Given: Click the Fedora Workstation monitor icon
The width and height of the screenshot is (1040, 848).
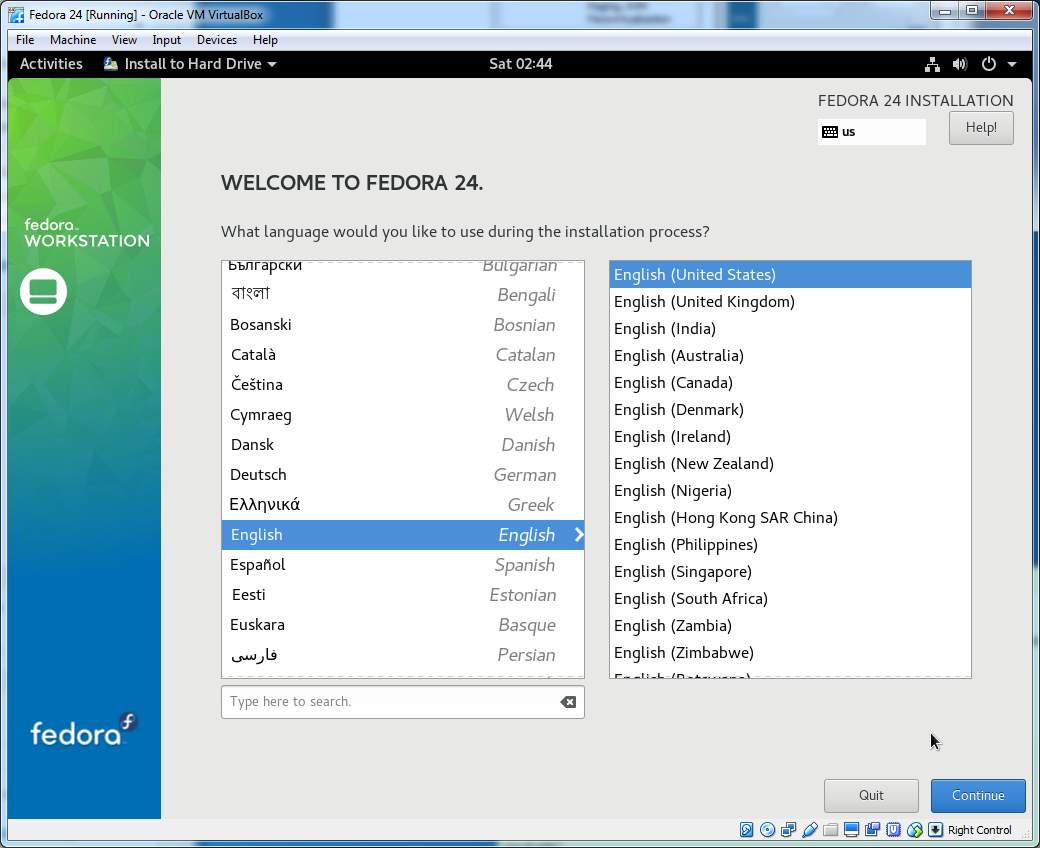Looking at the screenshot, I should pos(43,291).
